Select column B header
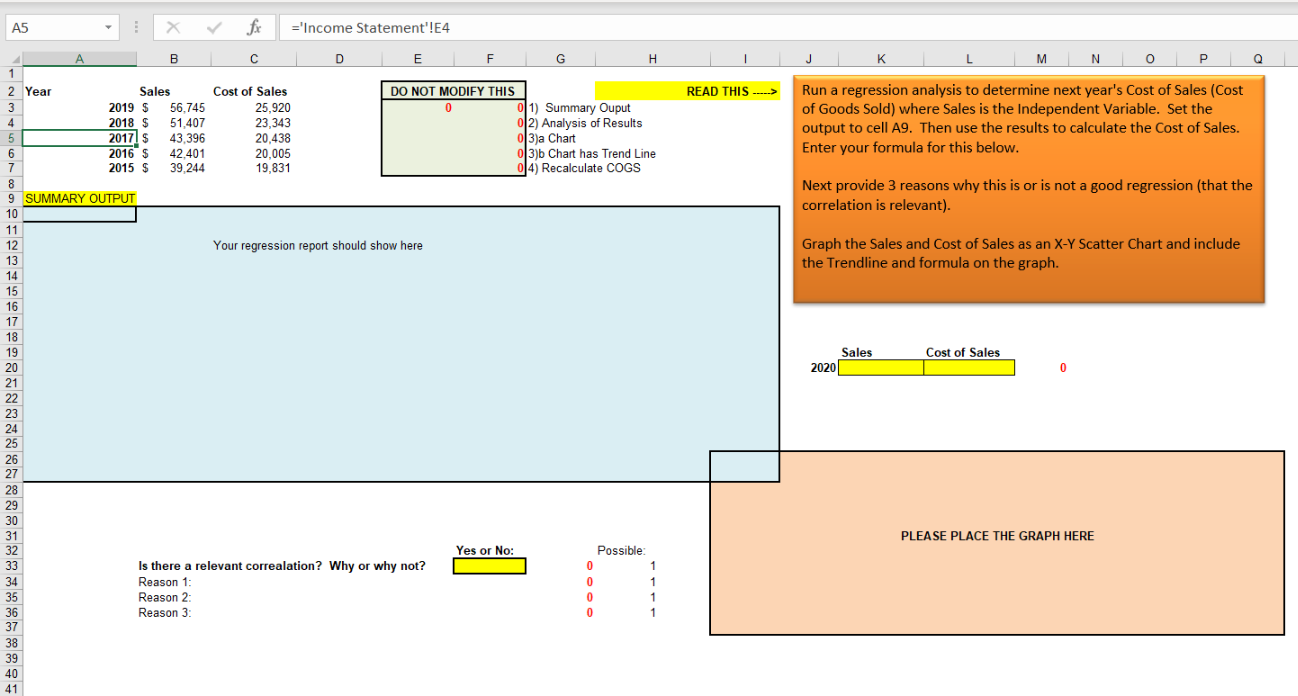1298x696 pixels. pyautogui.click(x=174, y=58)
